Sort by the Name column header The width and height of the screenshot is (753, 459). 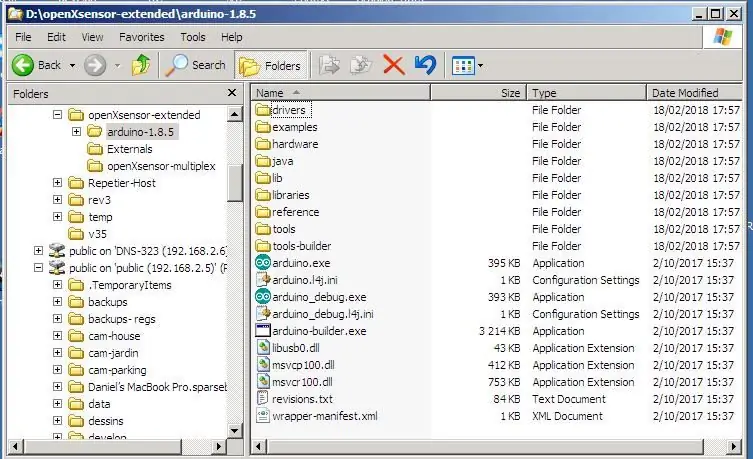pos(340,93)
